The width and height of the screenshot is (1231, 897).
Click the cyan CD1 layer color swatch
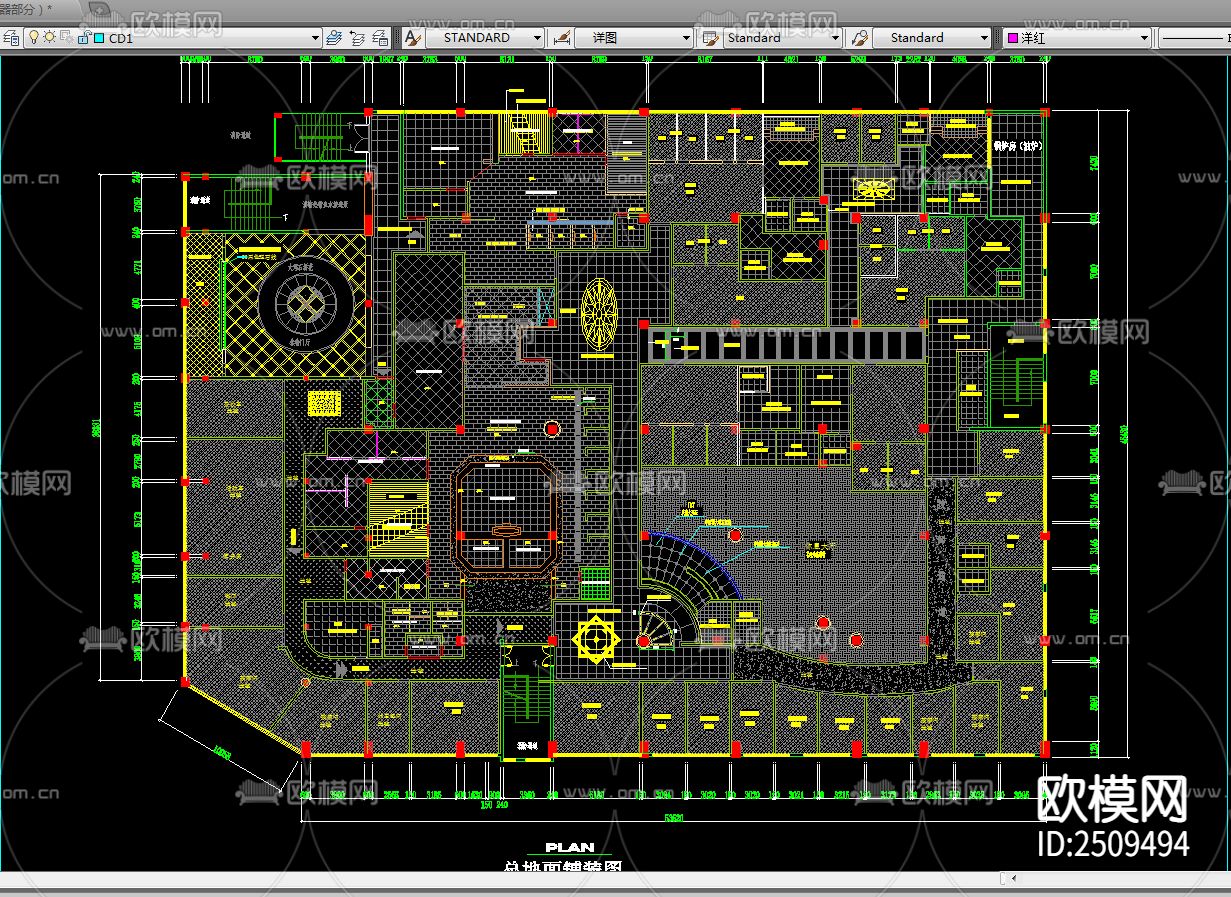[98, 38]
